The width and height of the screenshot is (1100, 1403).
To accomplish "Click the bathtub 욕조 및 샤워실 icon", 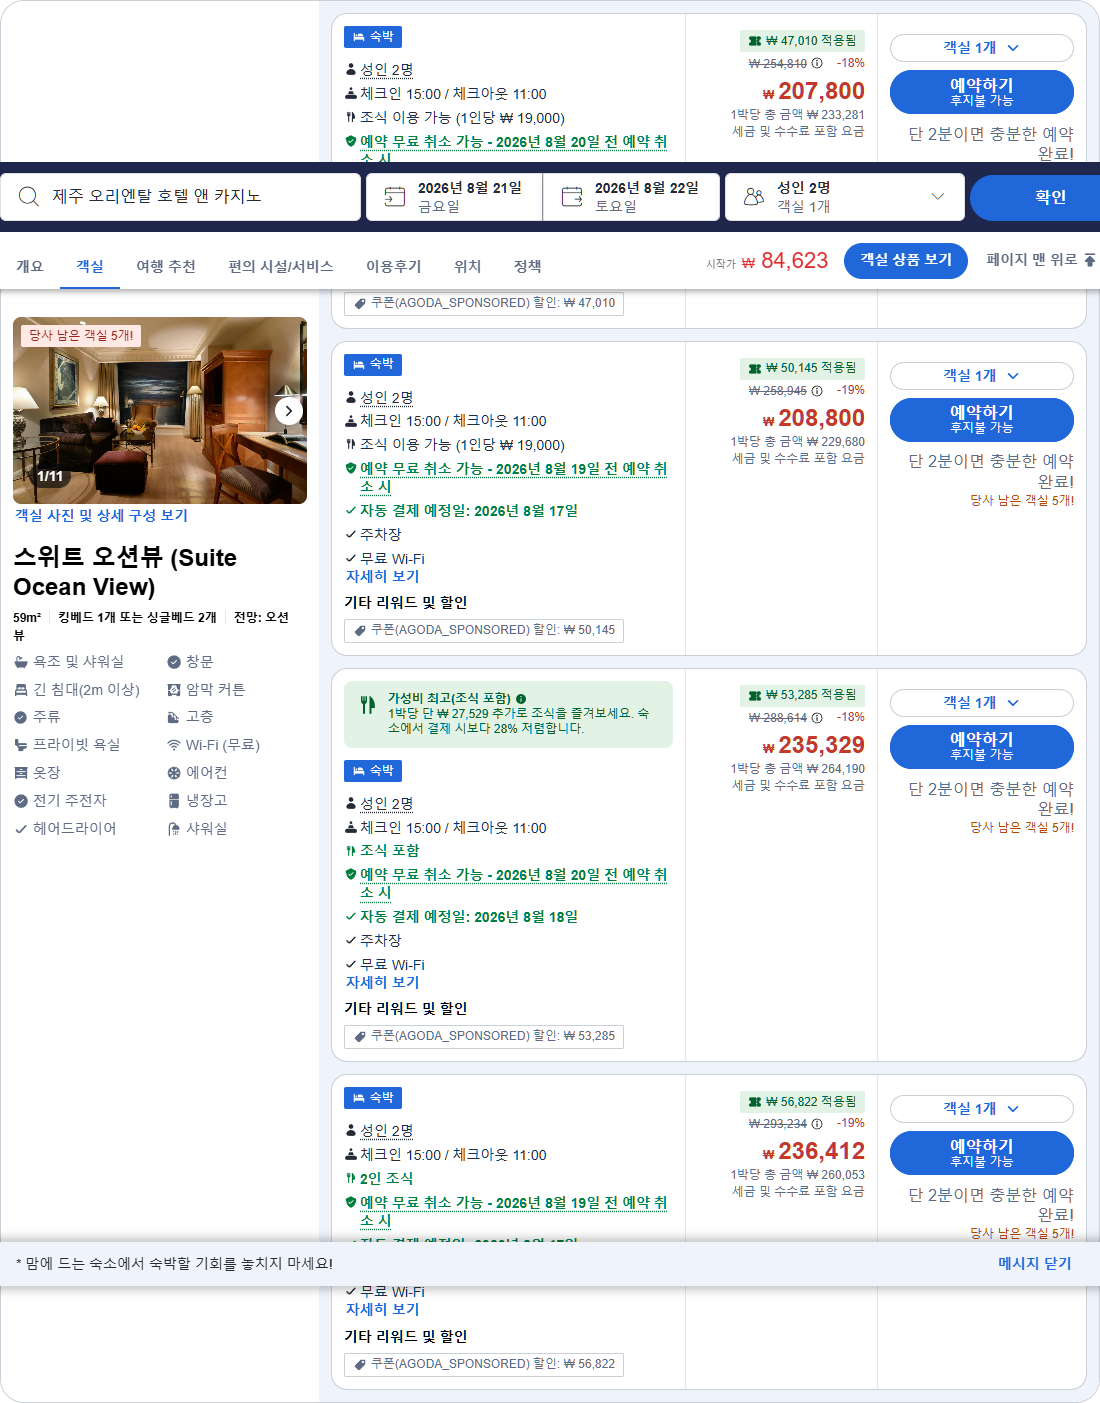I will point(21,662).
